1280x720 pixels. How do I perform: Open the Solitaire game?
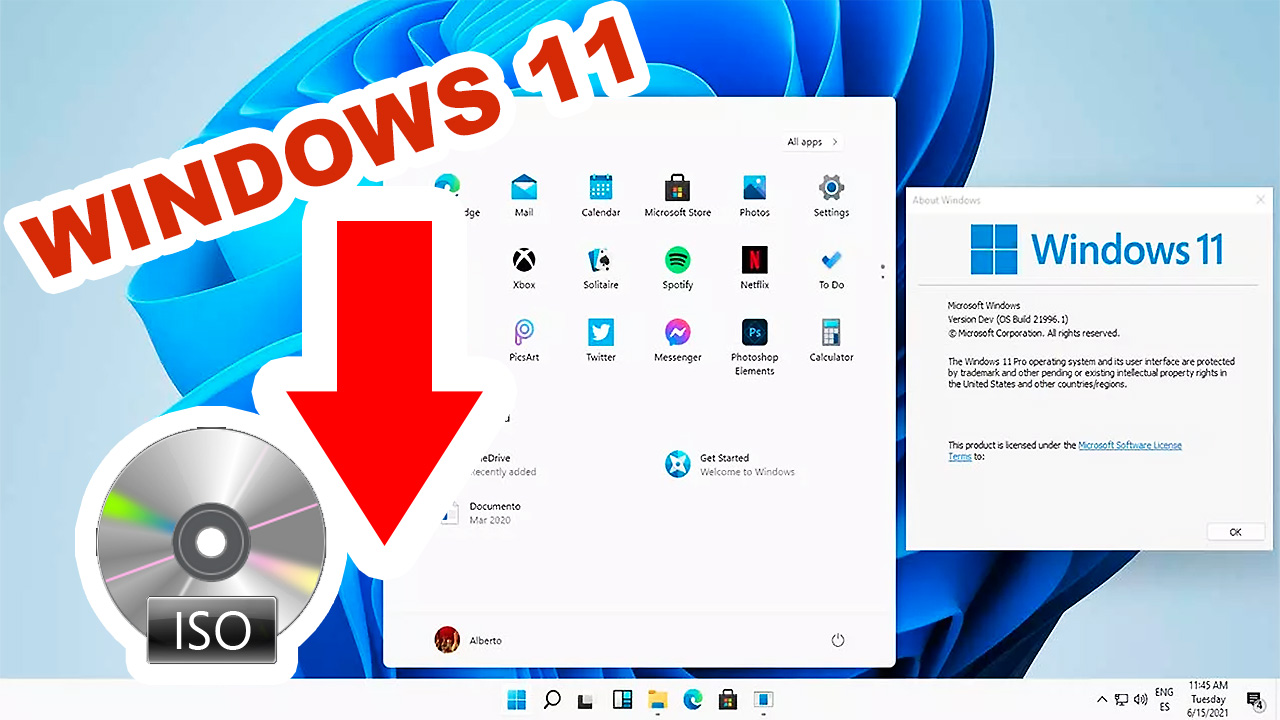(601, 268)
